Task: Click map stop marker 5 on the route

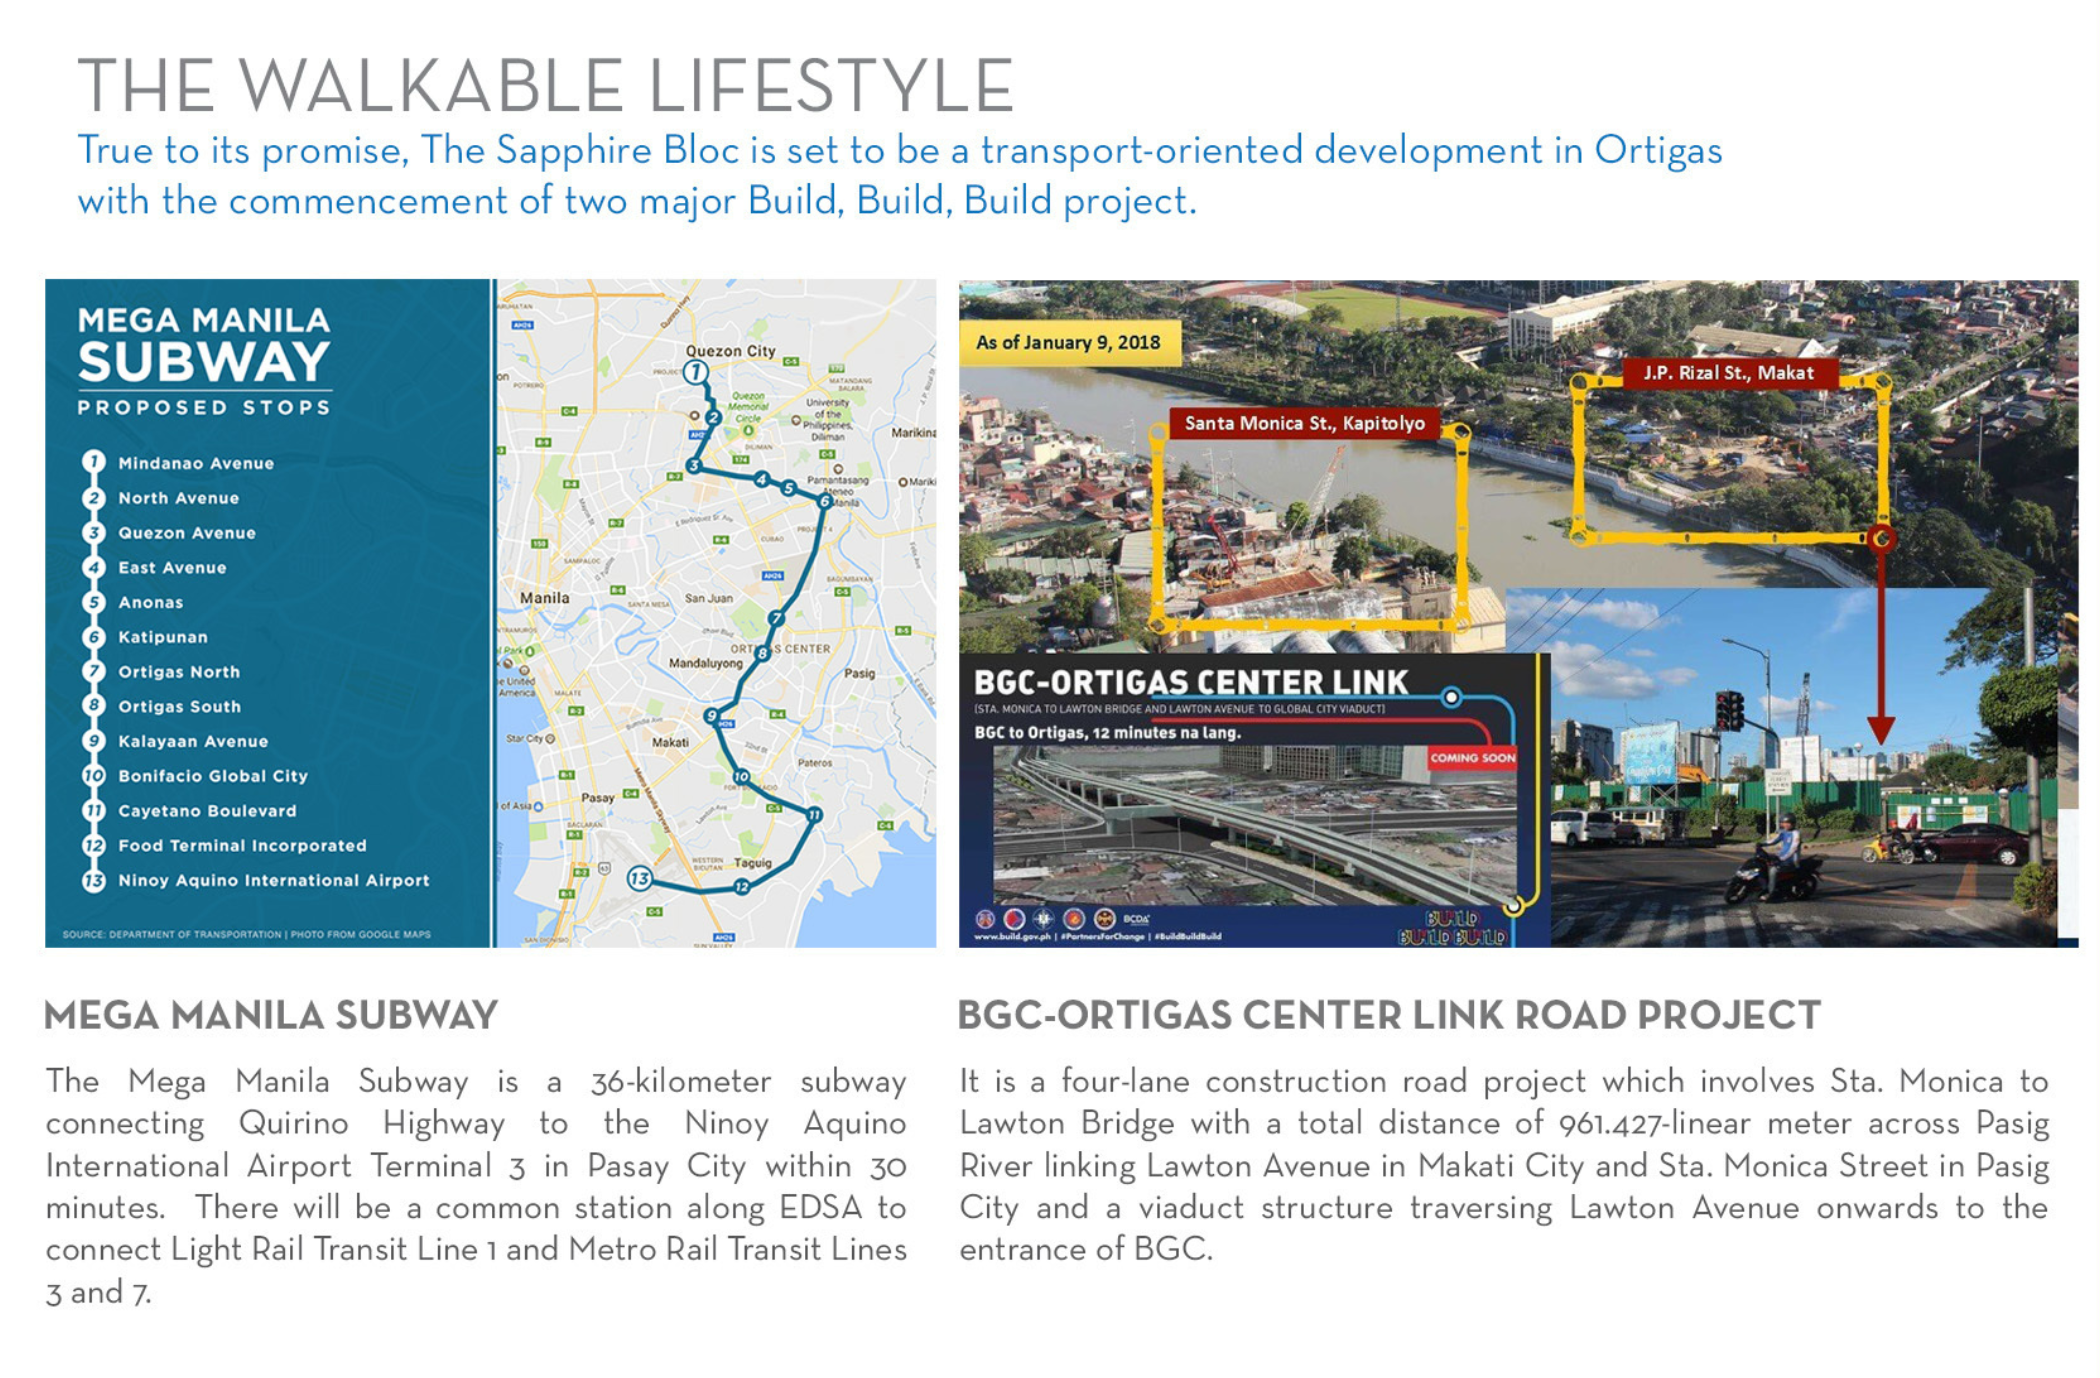Action: click(x=788, y=488)
